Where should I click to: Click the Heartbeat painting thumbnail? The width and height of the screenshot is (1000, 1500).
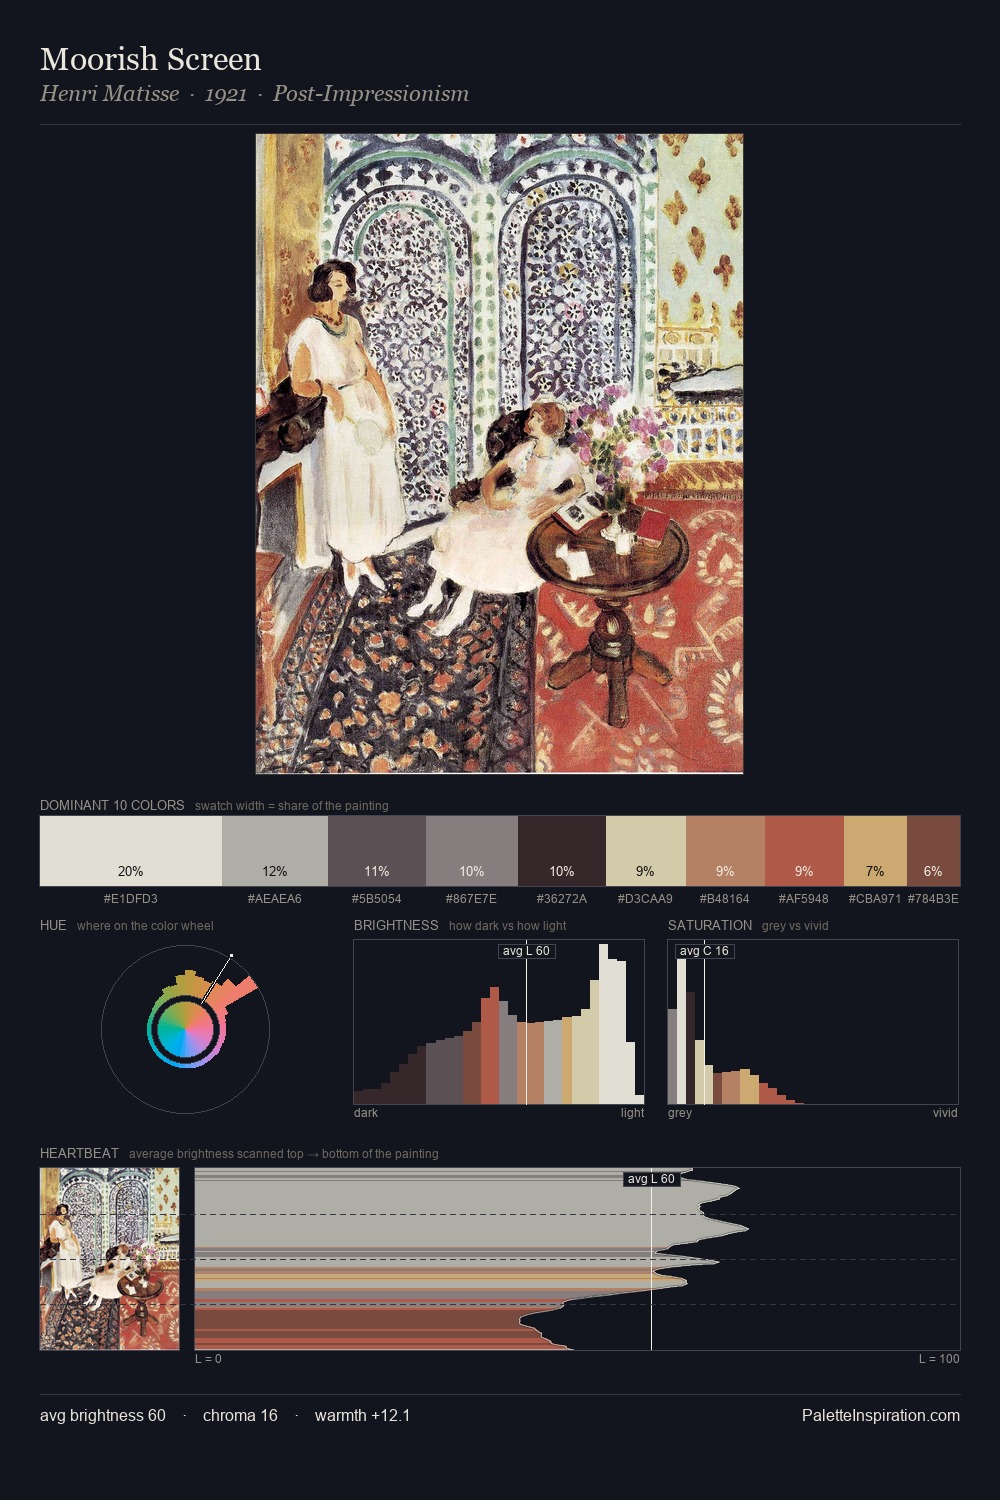point(110,1259)
